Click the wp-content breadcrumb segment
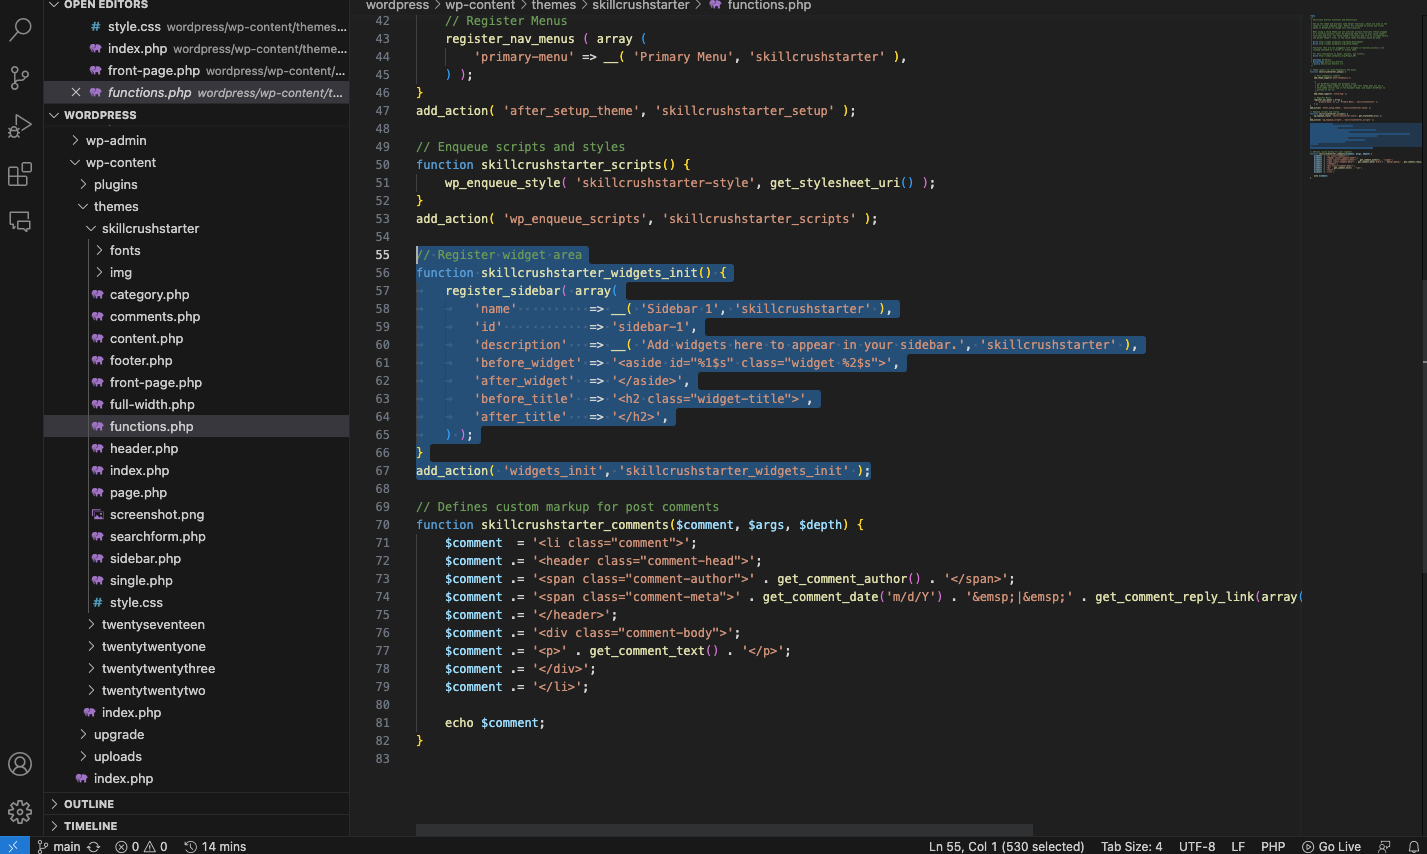 coord(480,6)
